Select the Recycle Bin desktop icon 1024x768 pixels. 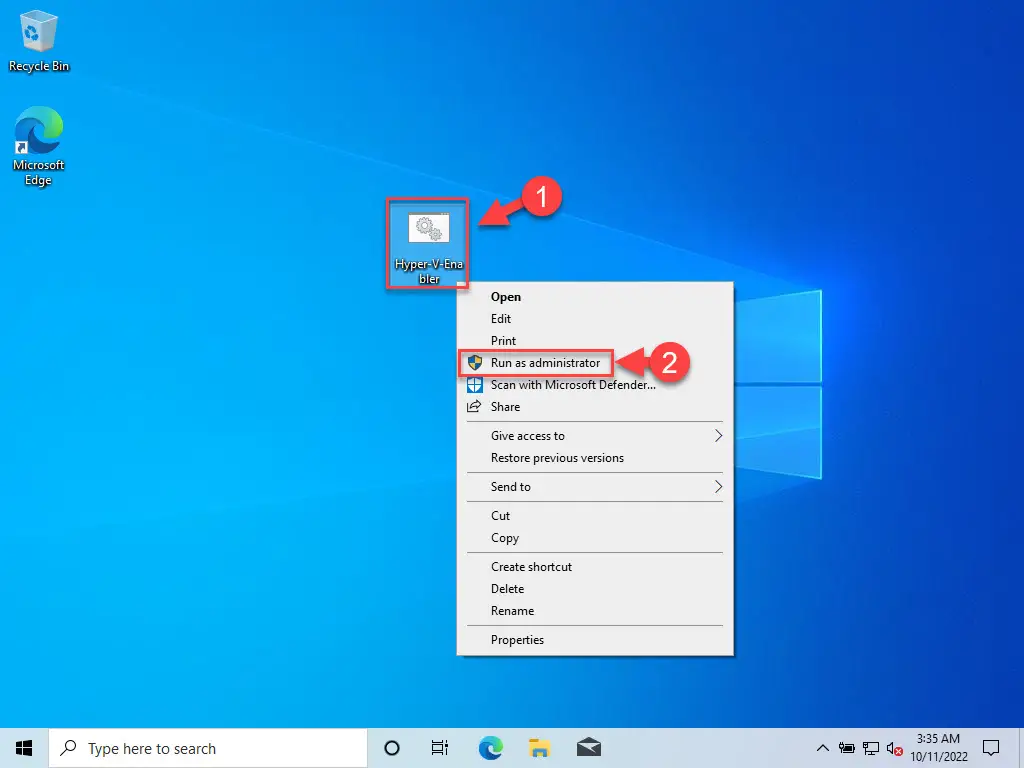coord(38,41)
